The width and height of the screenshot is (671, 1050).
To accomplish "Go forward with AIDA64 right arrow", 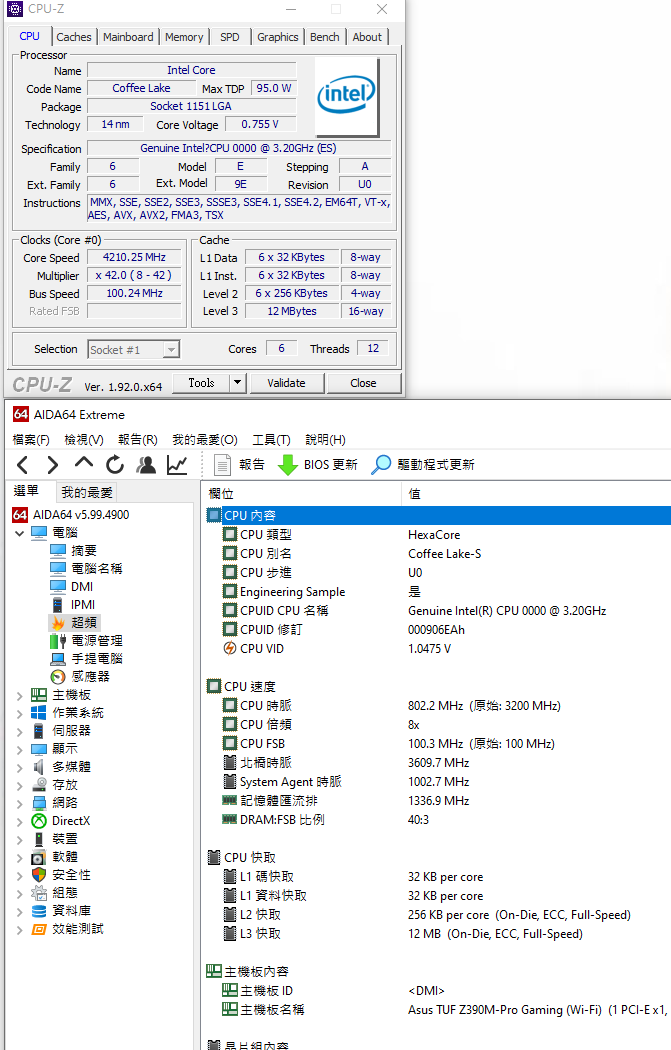I will tap(52, 464).
